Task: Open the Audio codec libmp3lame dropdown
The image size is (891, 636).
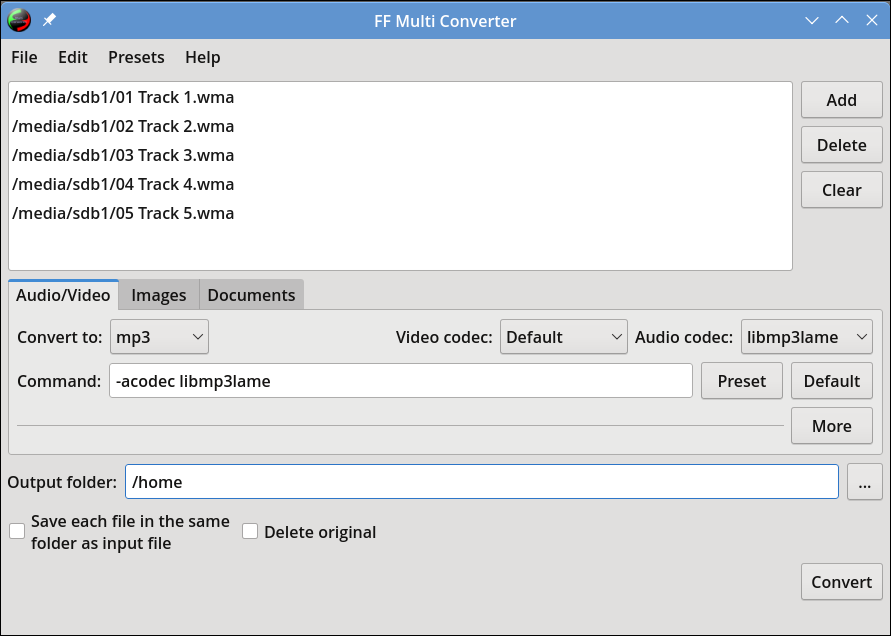Action: click(x=806, y=336)
